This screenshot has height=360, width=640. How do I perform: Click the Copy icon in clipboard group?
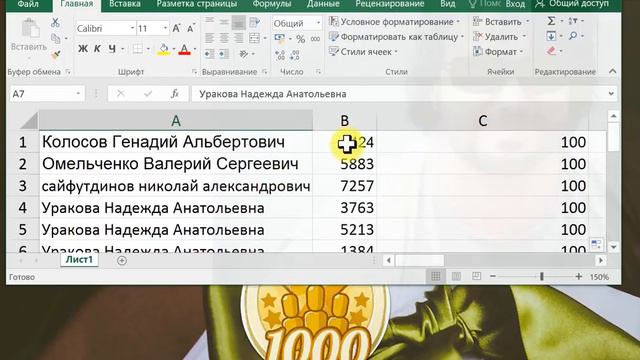pos(56,38)
